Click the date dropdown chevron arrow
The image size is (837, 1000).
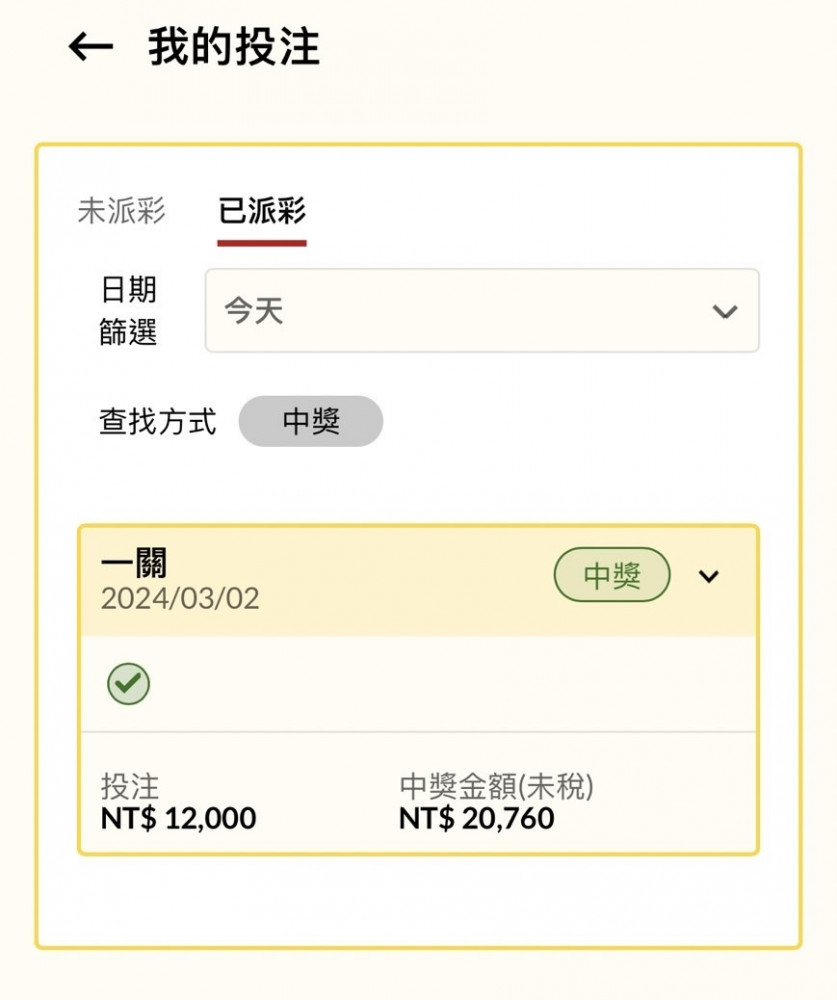tap(725, 311)
